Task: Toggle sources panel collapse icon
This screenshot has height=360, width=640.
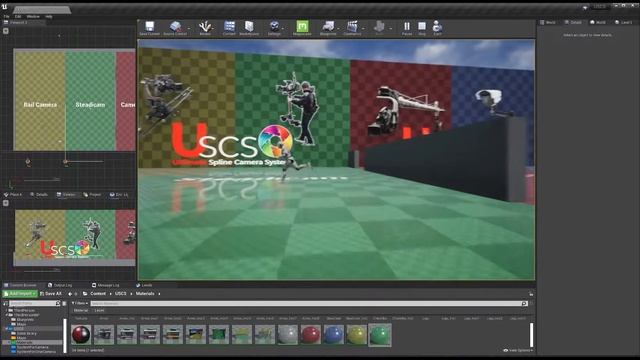Action: click(5, 303)
